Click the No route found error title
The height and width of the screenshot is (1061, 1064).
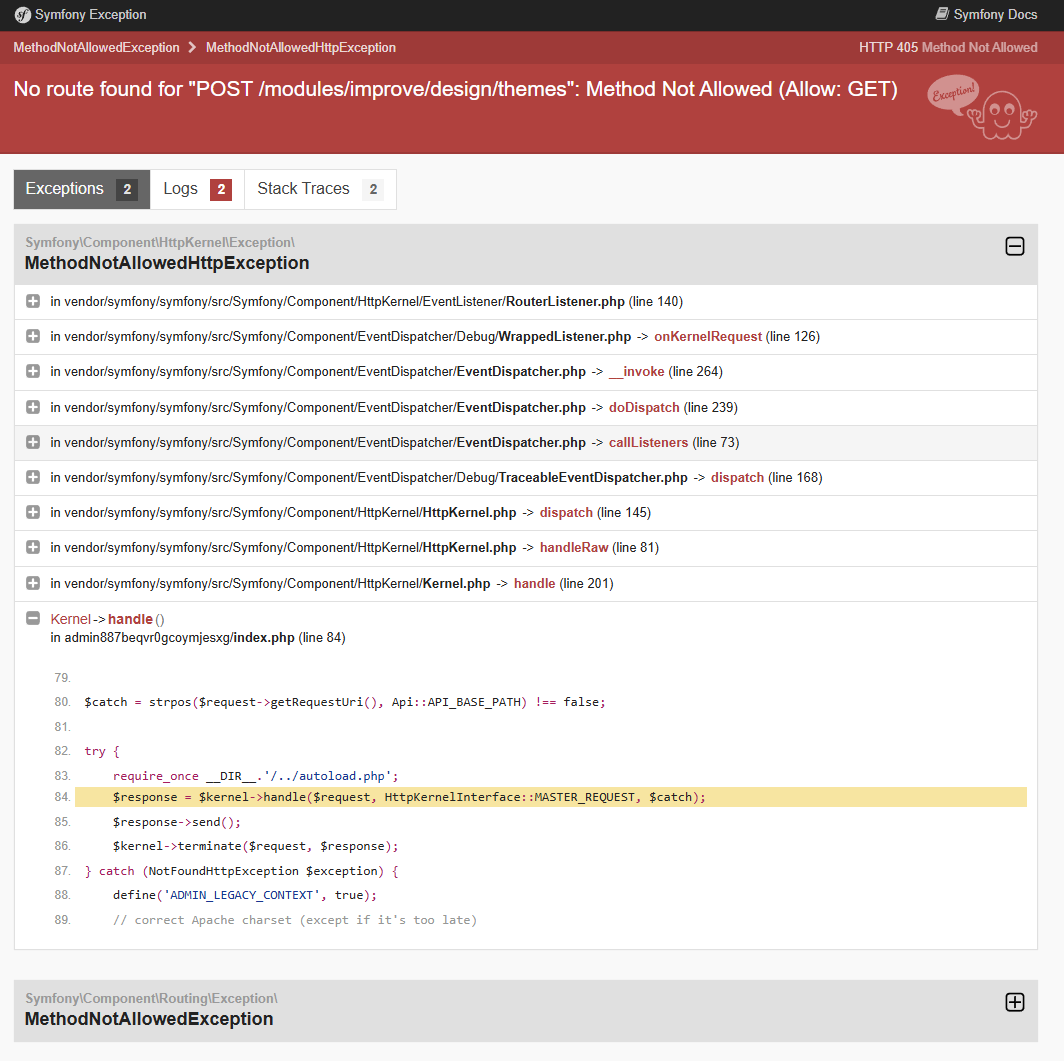455,89
